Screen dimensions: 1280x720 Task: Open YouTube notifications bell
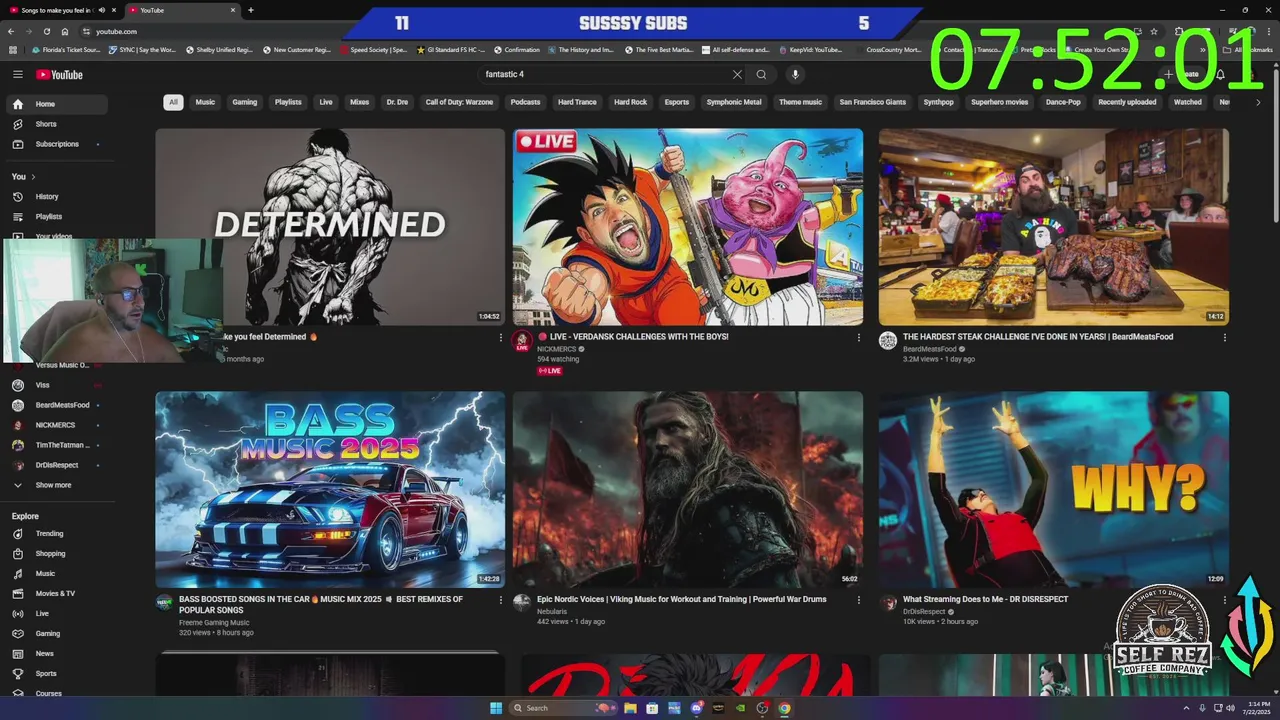1220,74
